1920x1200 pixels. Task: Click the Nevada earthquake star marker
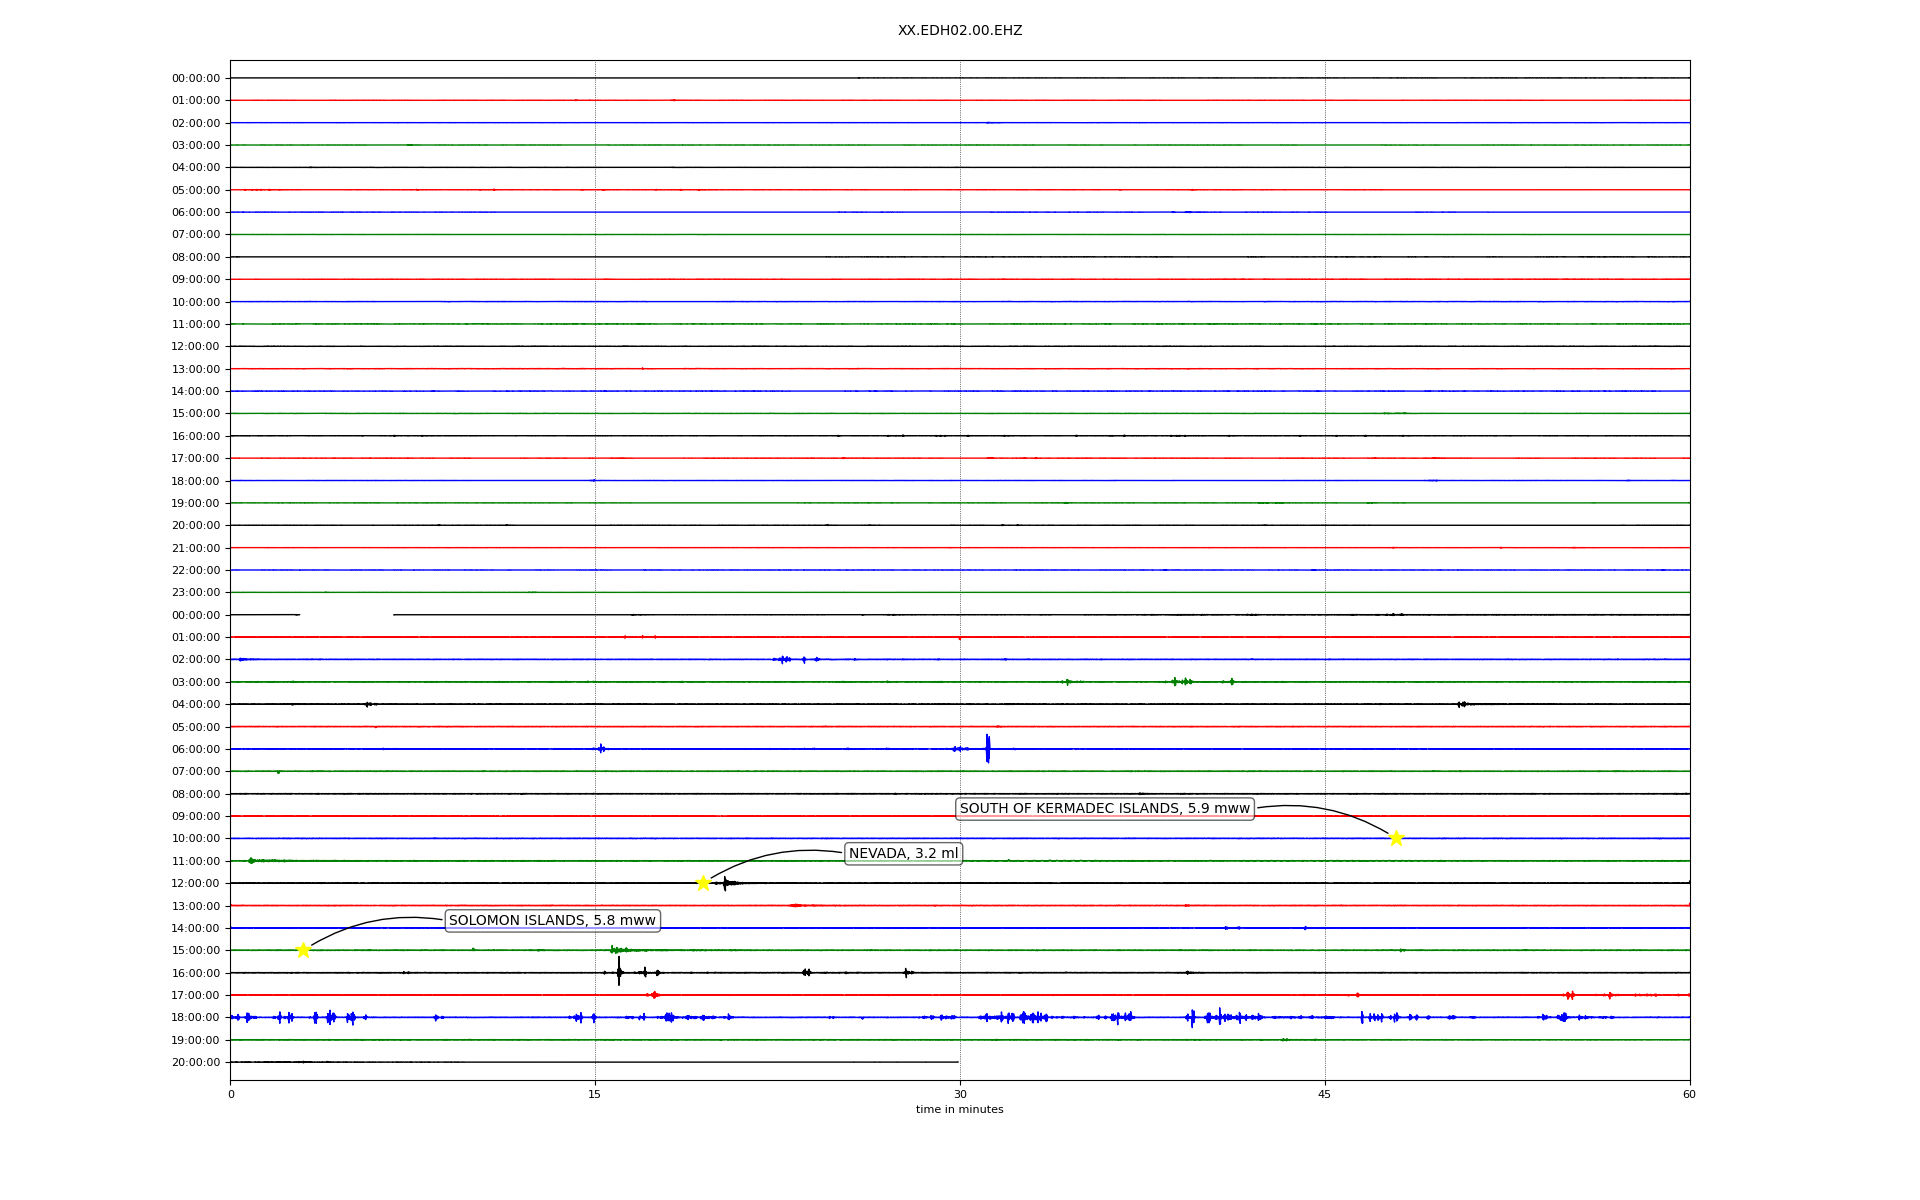coord(703,883)
